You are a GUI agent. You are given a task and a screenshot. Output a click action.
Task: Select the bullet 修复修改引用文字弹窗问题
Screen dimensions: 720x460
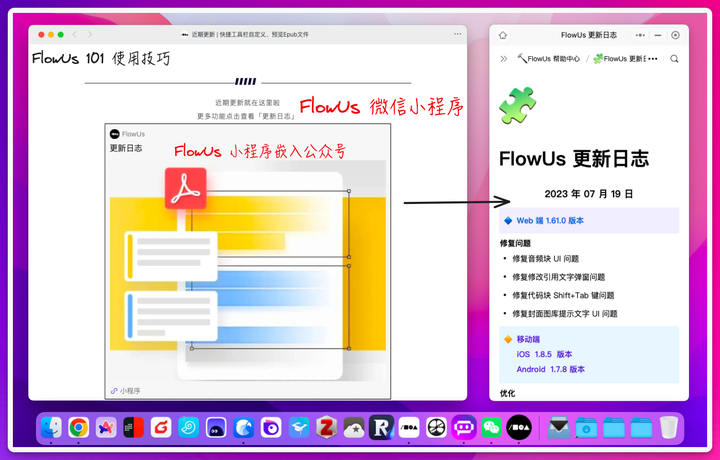(558, 277)
